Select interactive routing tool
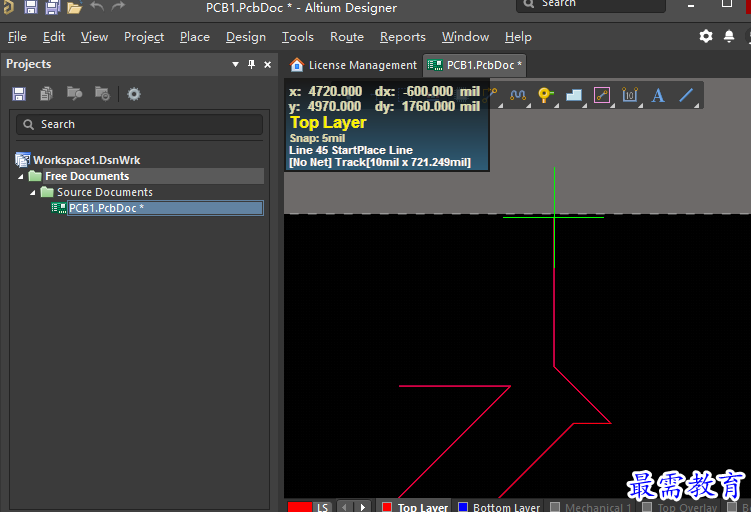 point(490,94)
